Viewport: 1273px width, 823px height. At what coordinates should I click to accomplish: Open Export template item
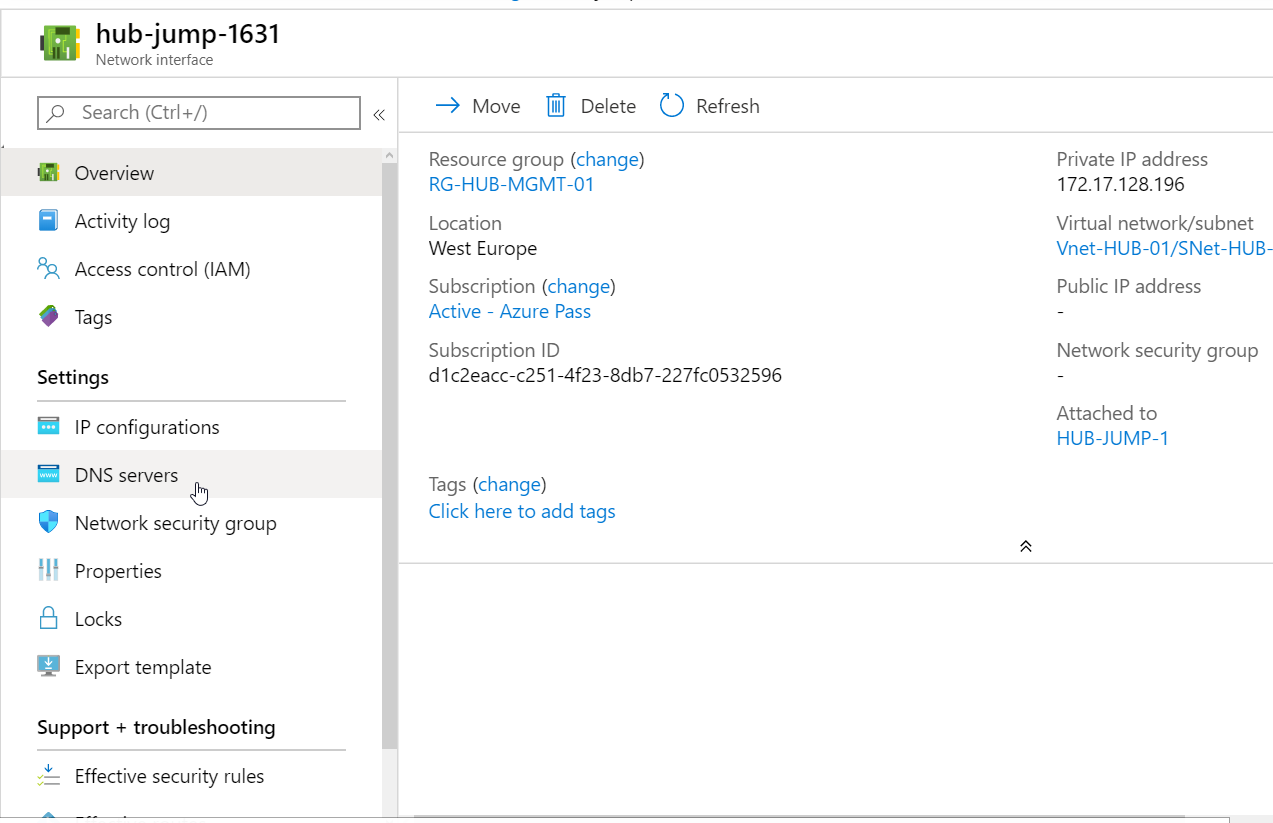coord(191,667)
